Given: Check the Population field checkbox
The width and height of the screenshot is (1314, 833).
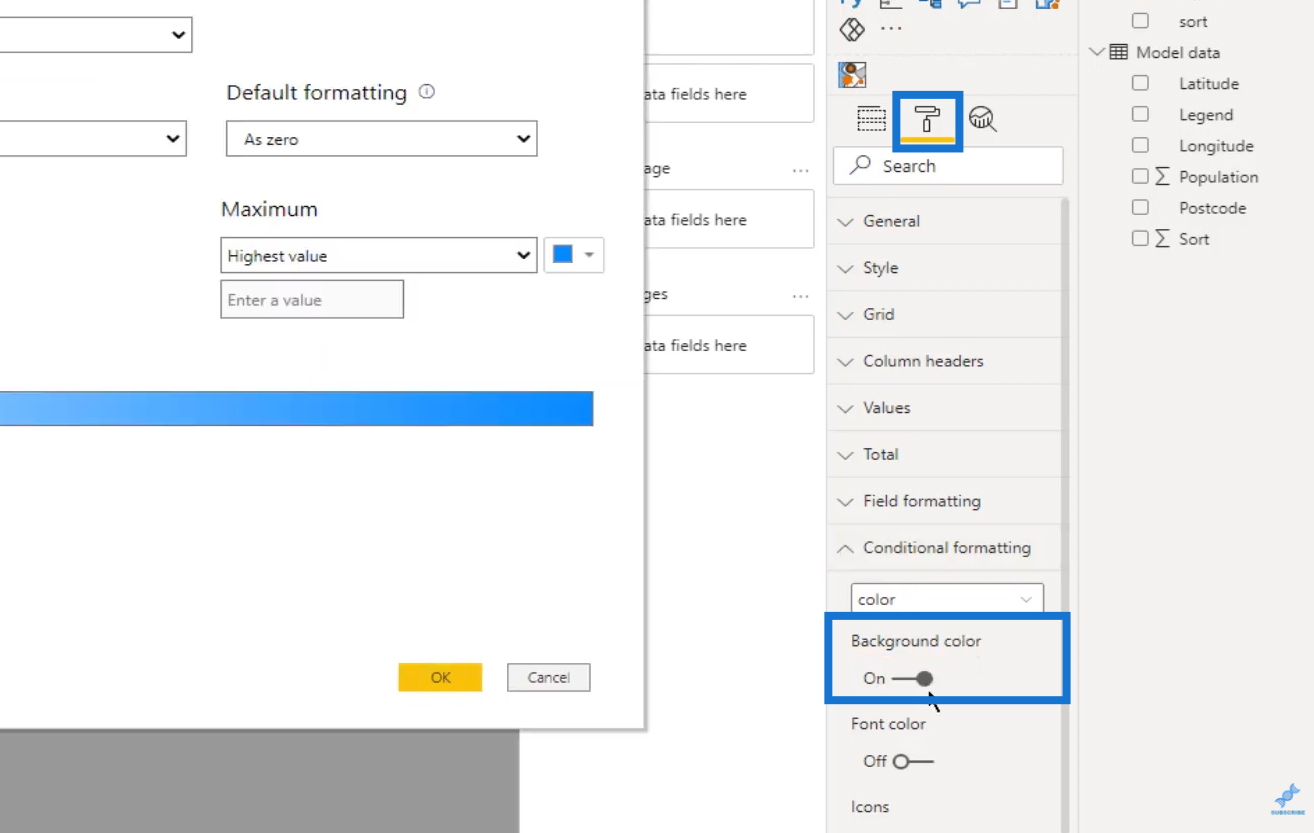Looking at the screenshot, I should [1140, 177].
